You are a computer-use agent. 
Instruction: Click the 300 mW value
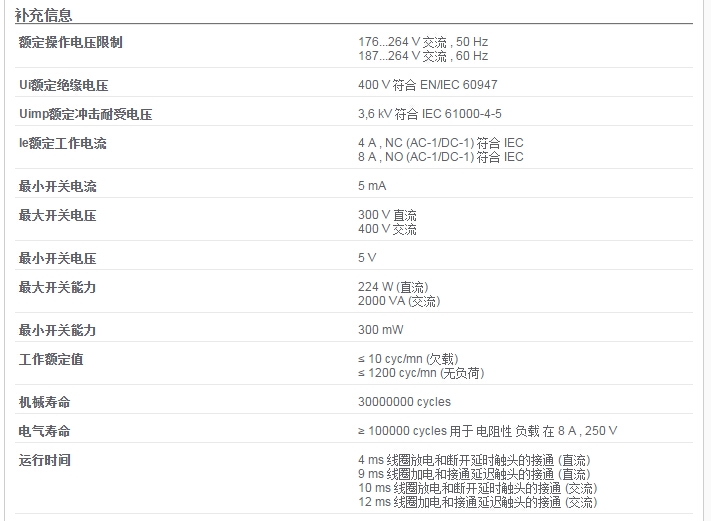point(380,330)
